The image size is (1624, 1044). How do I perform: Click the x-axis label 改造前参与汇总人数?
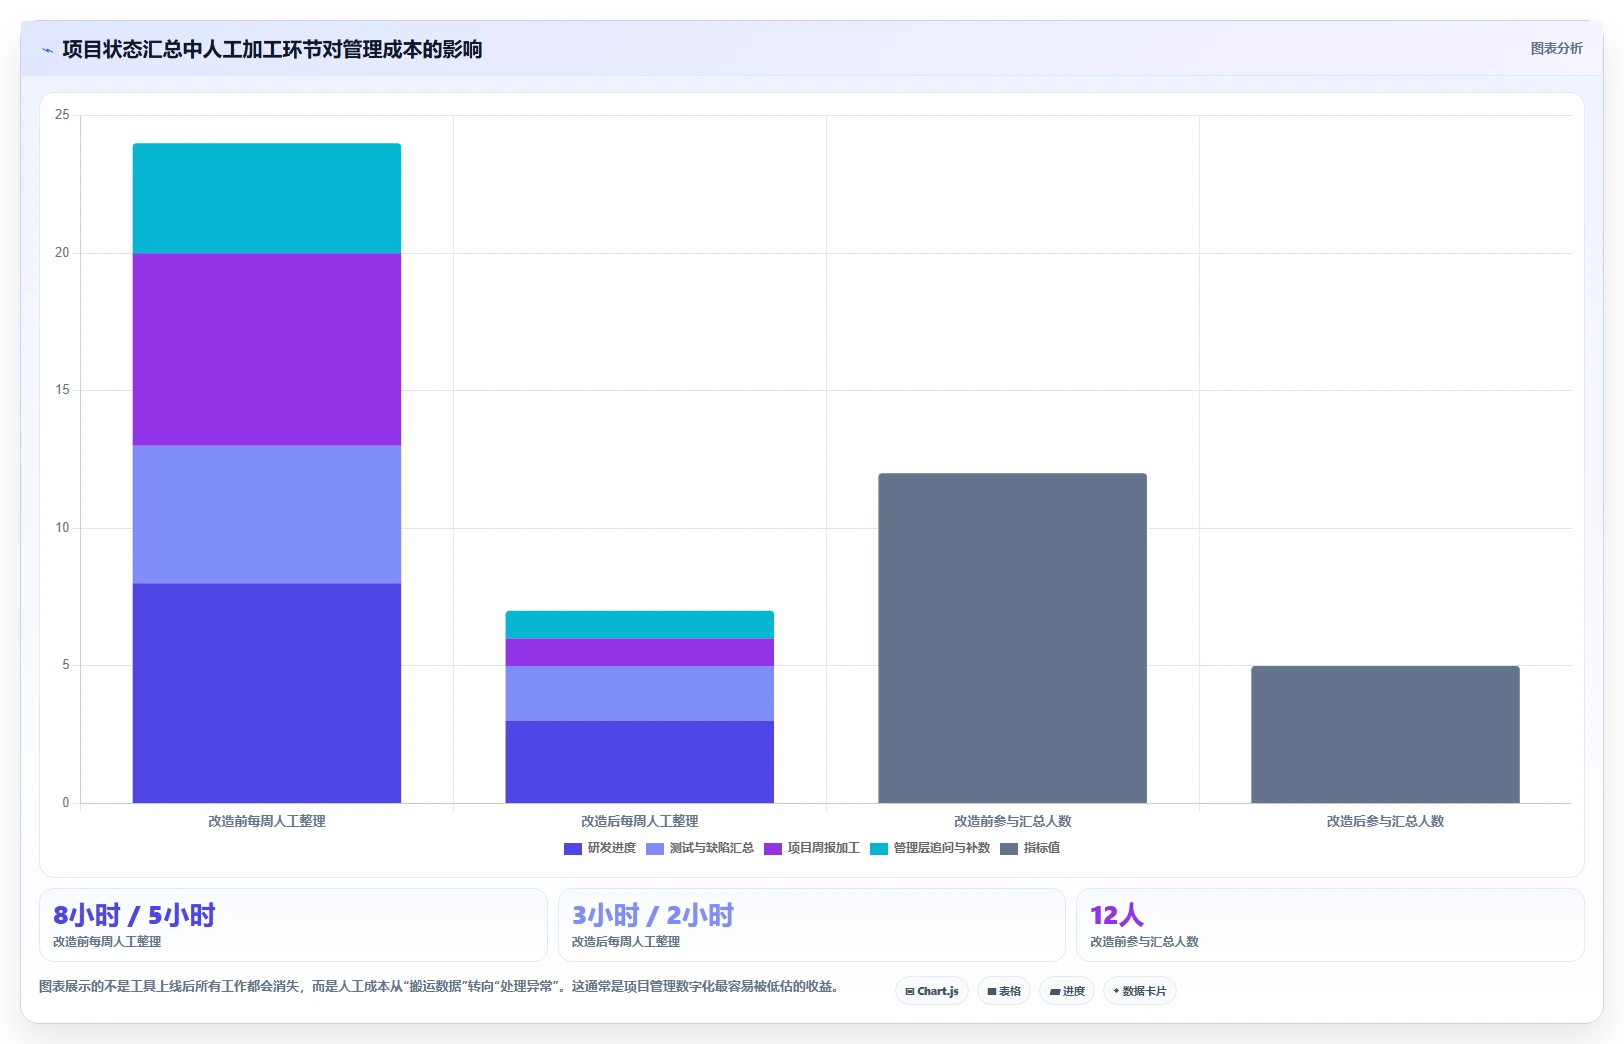1012,821
